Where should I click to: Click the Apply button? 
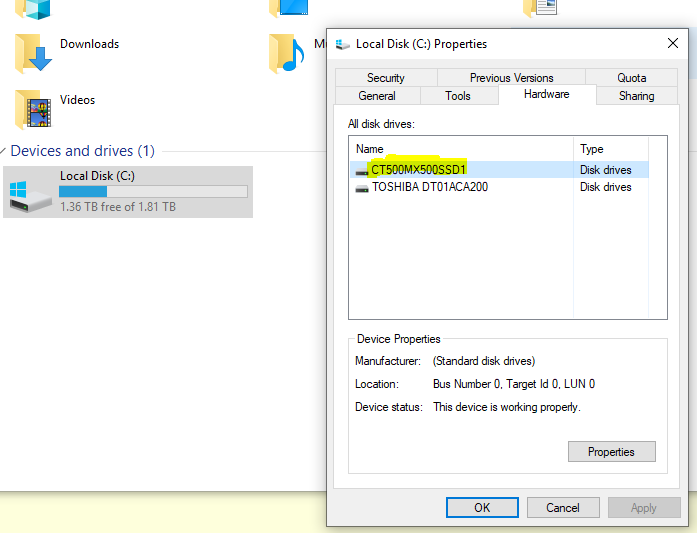click(644, 508)
